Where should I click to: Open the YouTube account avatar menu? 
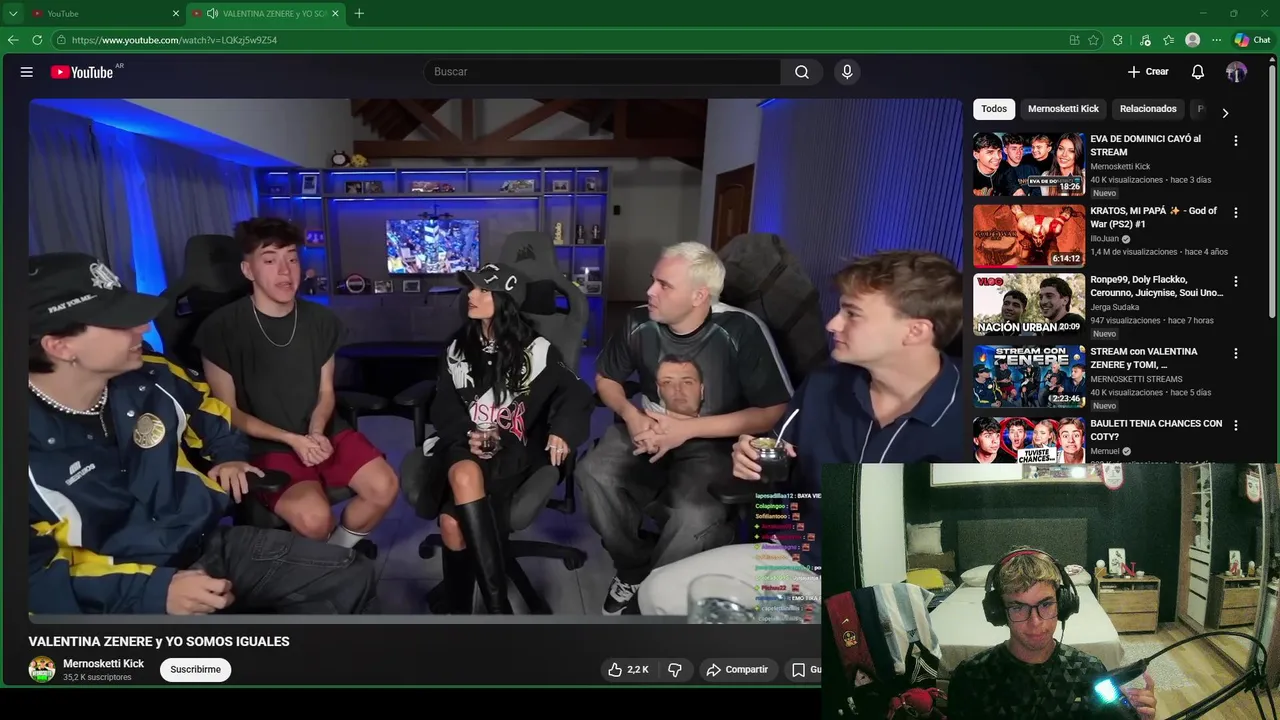point(1237,72)
